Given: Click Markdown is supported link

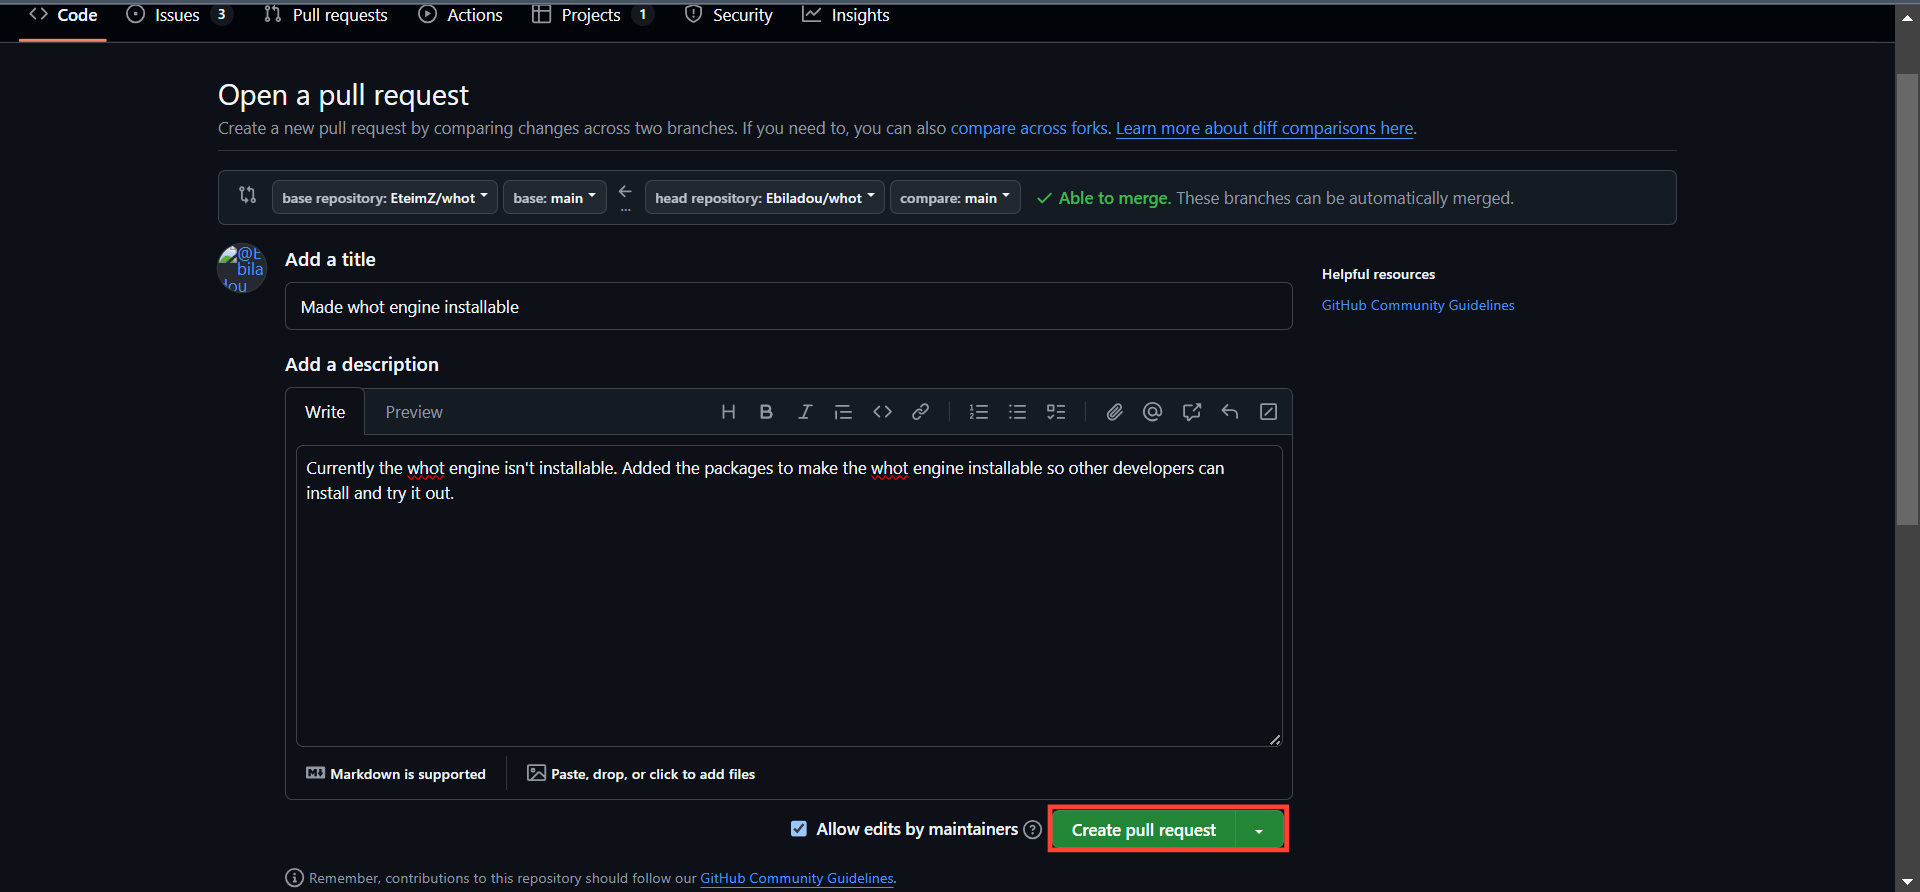Looking at the screenshot, I should 396,774.
